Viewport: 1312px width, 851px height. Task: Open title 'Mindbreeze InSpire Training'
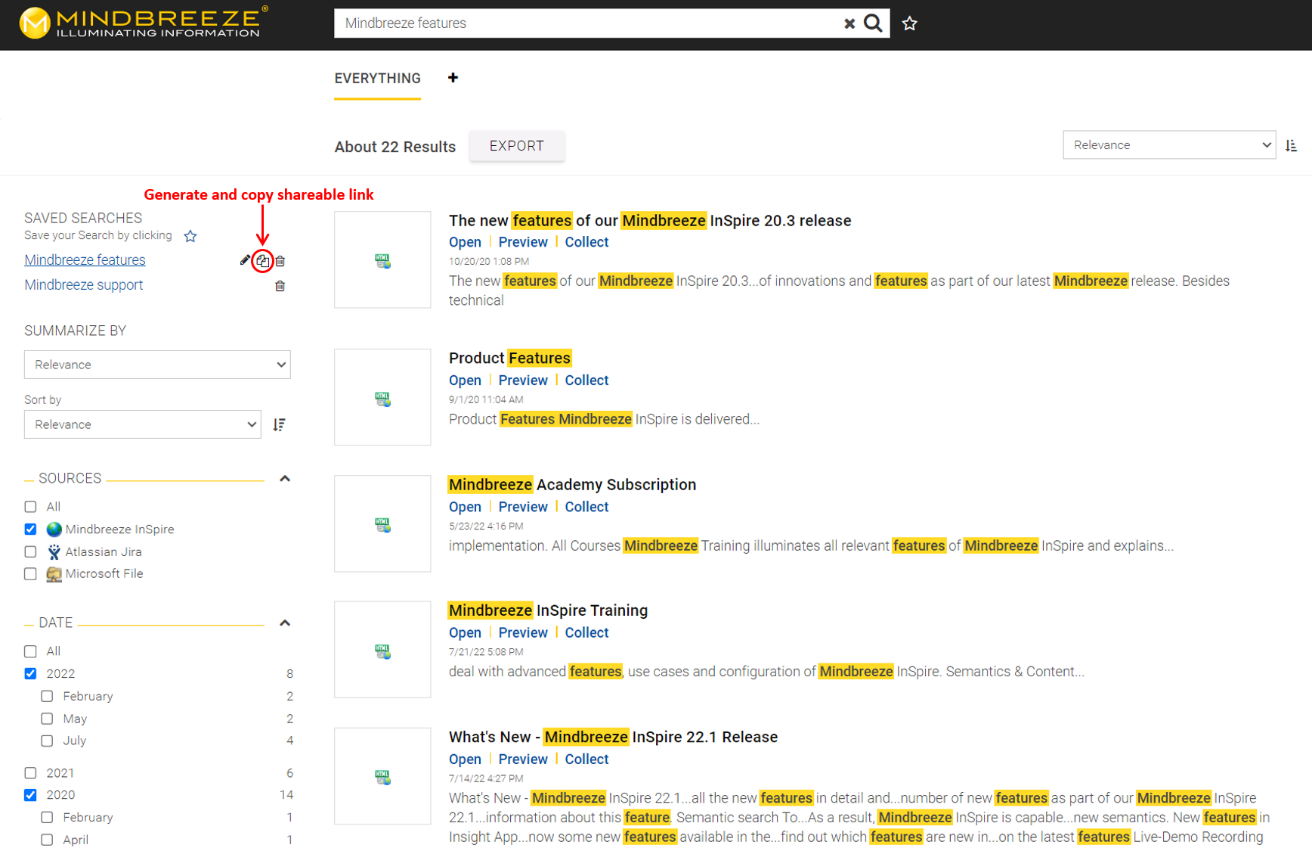(548, 610)
